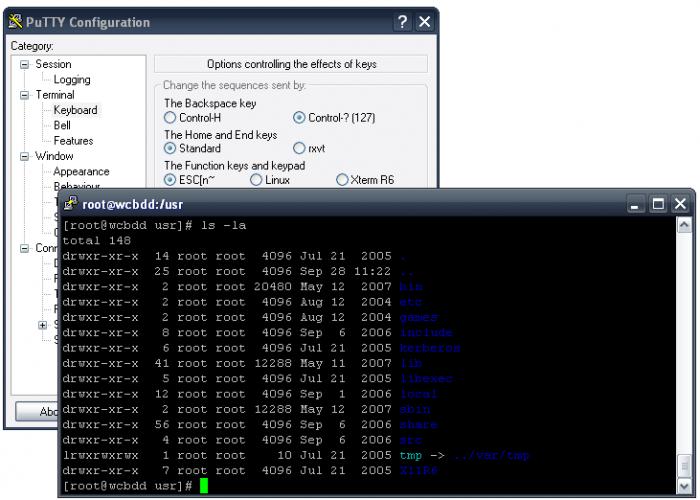This screenshot has height=500, width=700.
Task: Select Xterm R6 function key mode
Action: [x=343, y=180]
